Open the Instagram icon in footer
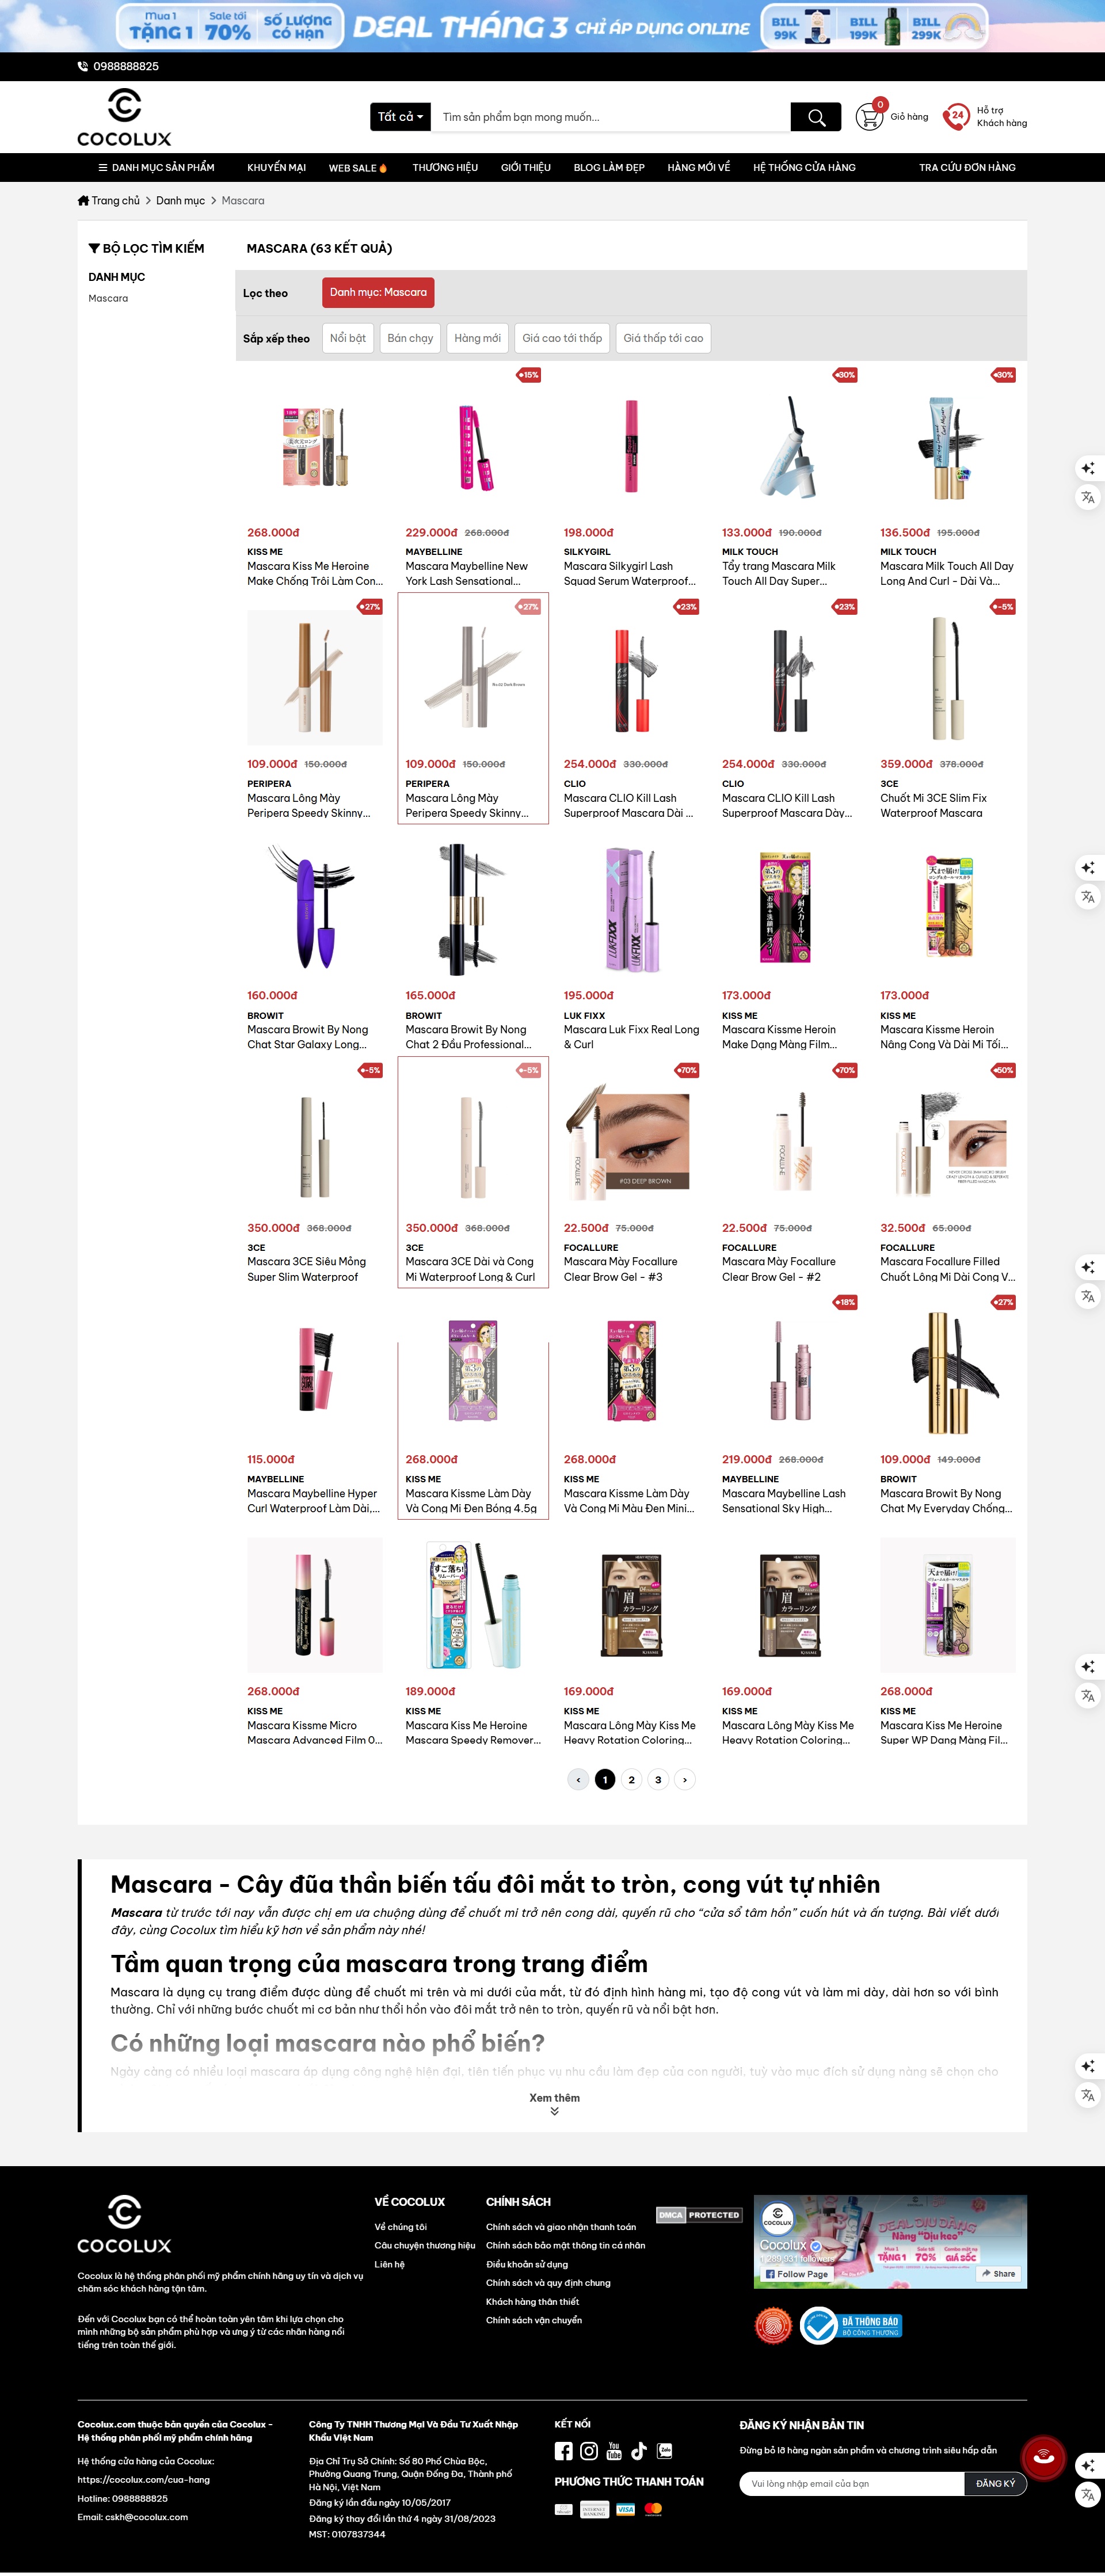 (x=589, y=2451)
